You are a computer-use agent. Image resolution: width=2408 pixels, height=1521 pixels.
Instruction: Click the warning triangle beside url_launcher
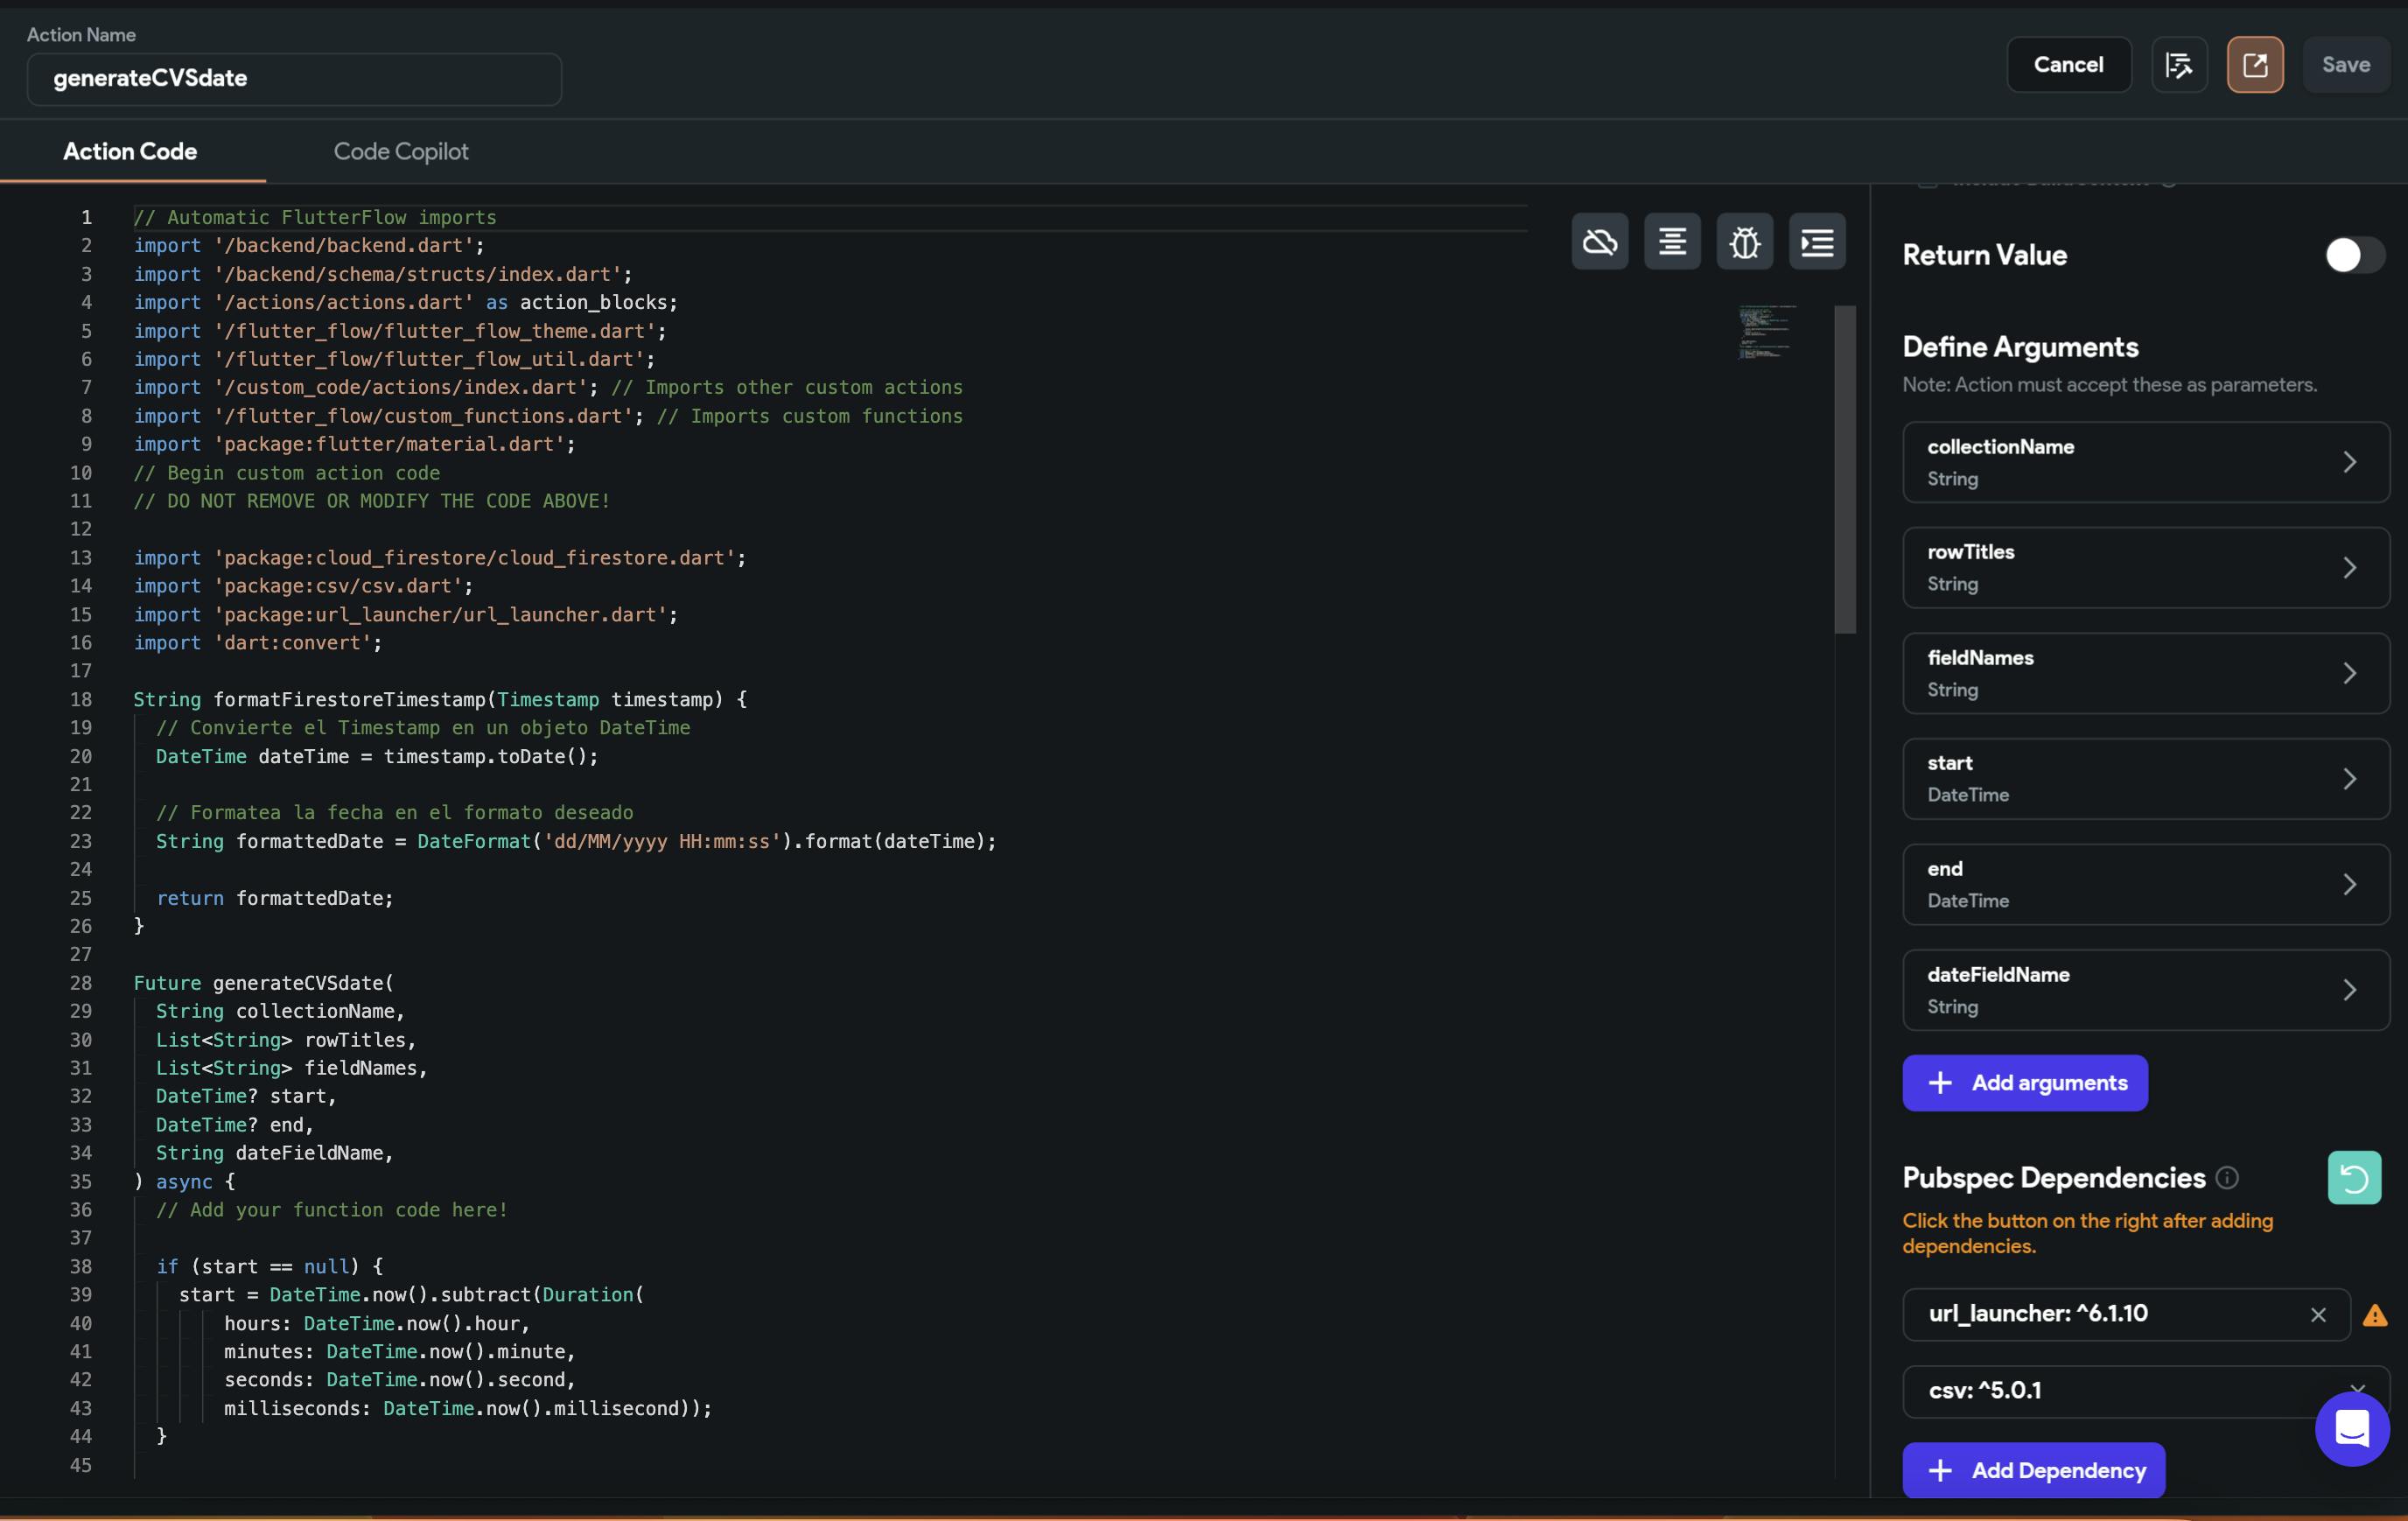click(2374, 1315)
